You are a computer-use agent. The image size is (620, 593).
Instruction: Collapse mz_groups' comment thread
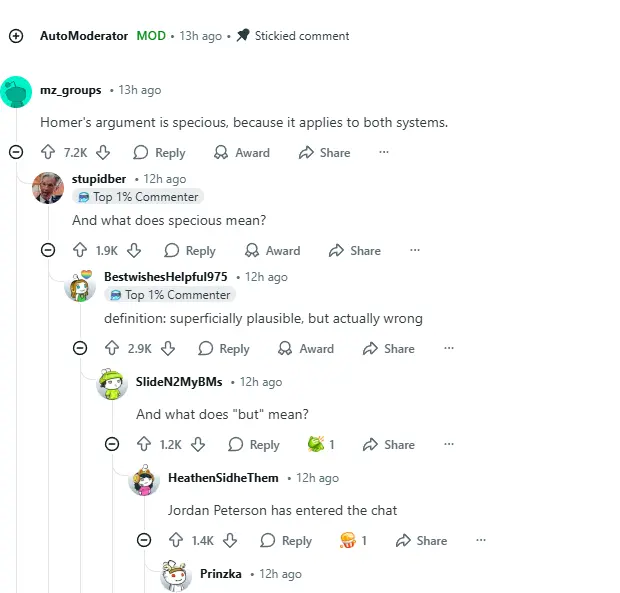click(x=16, y=153)
